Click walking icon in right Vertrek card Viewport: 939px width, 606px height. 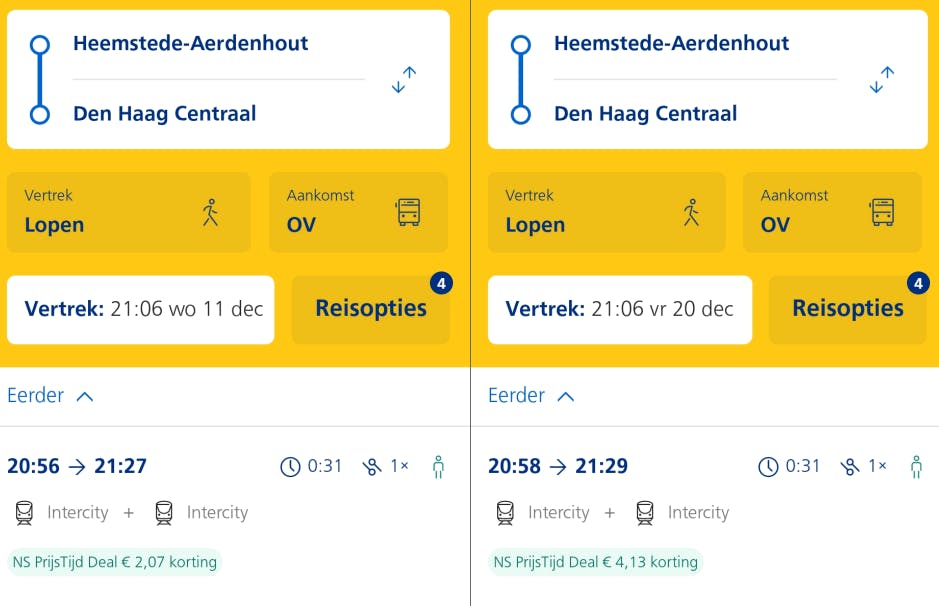[691, 212]
